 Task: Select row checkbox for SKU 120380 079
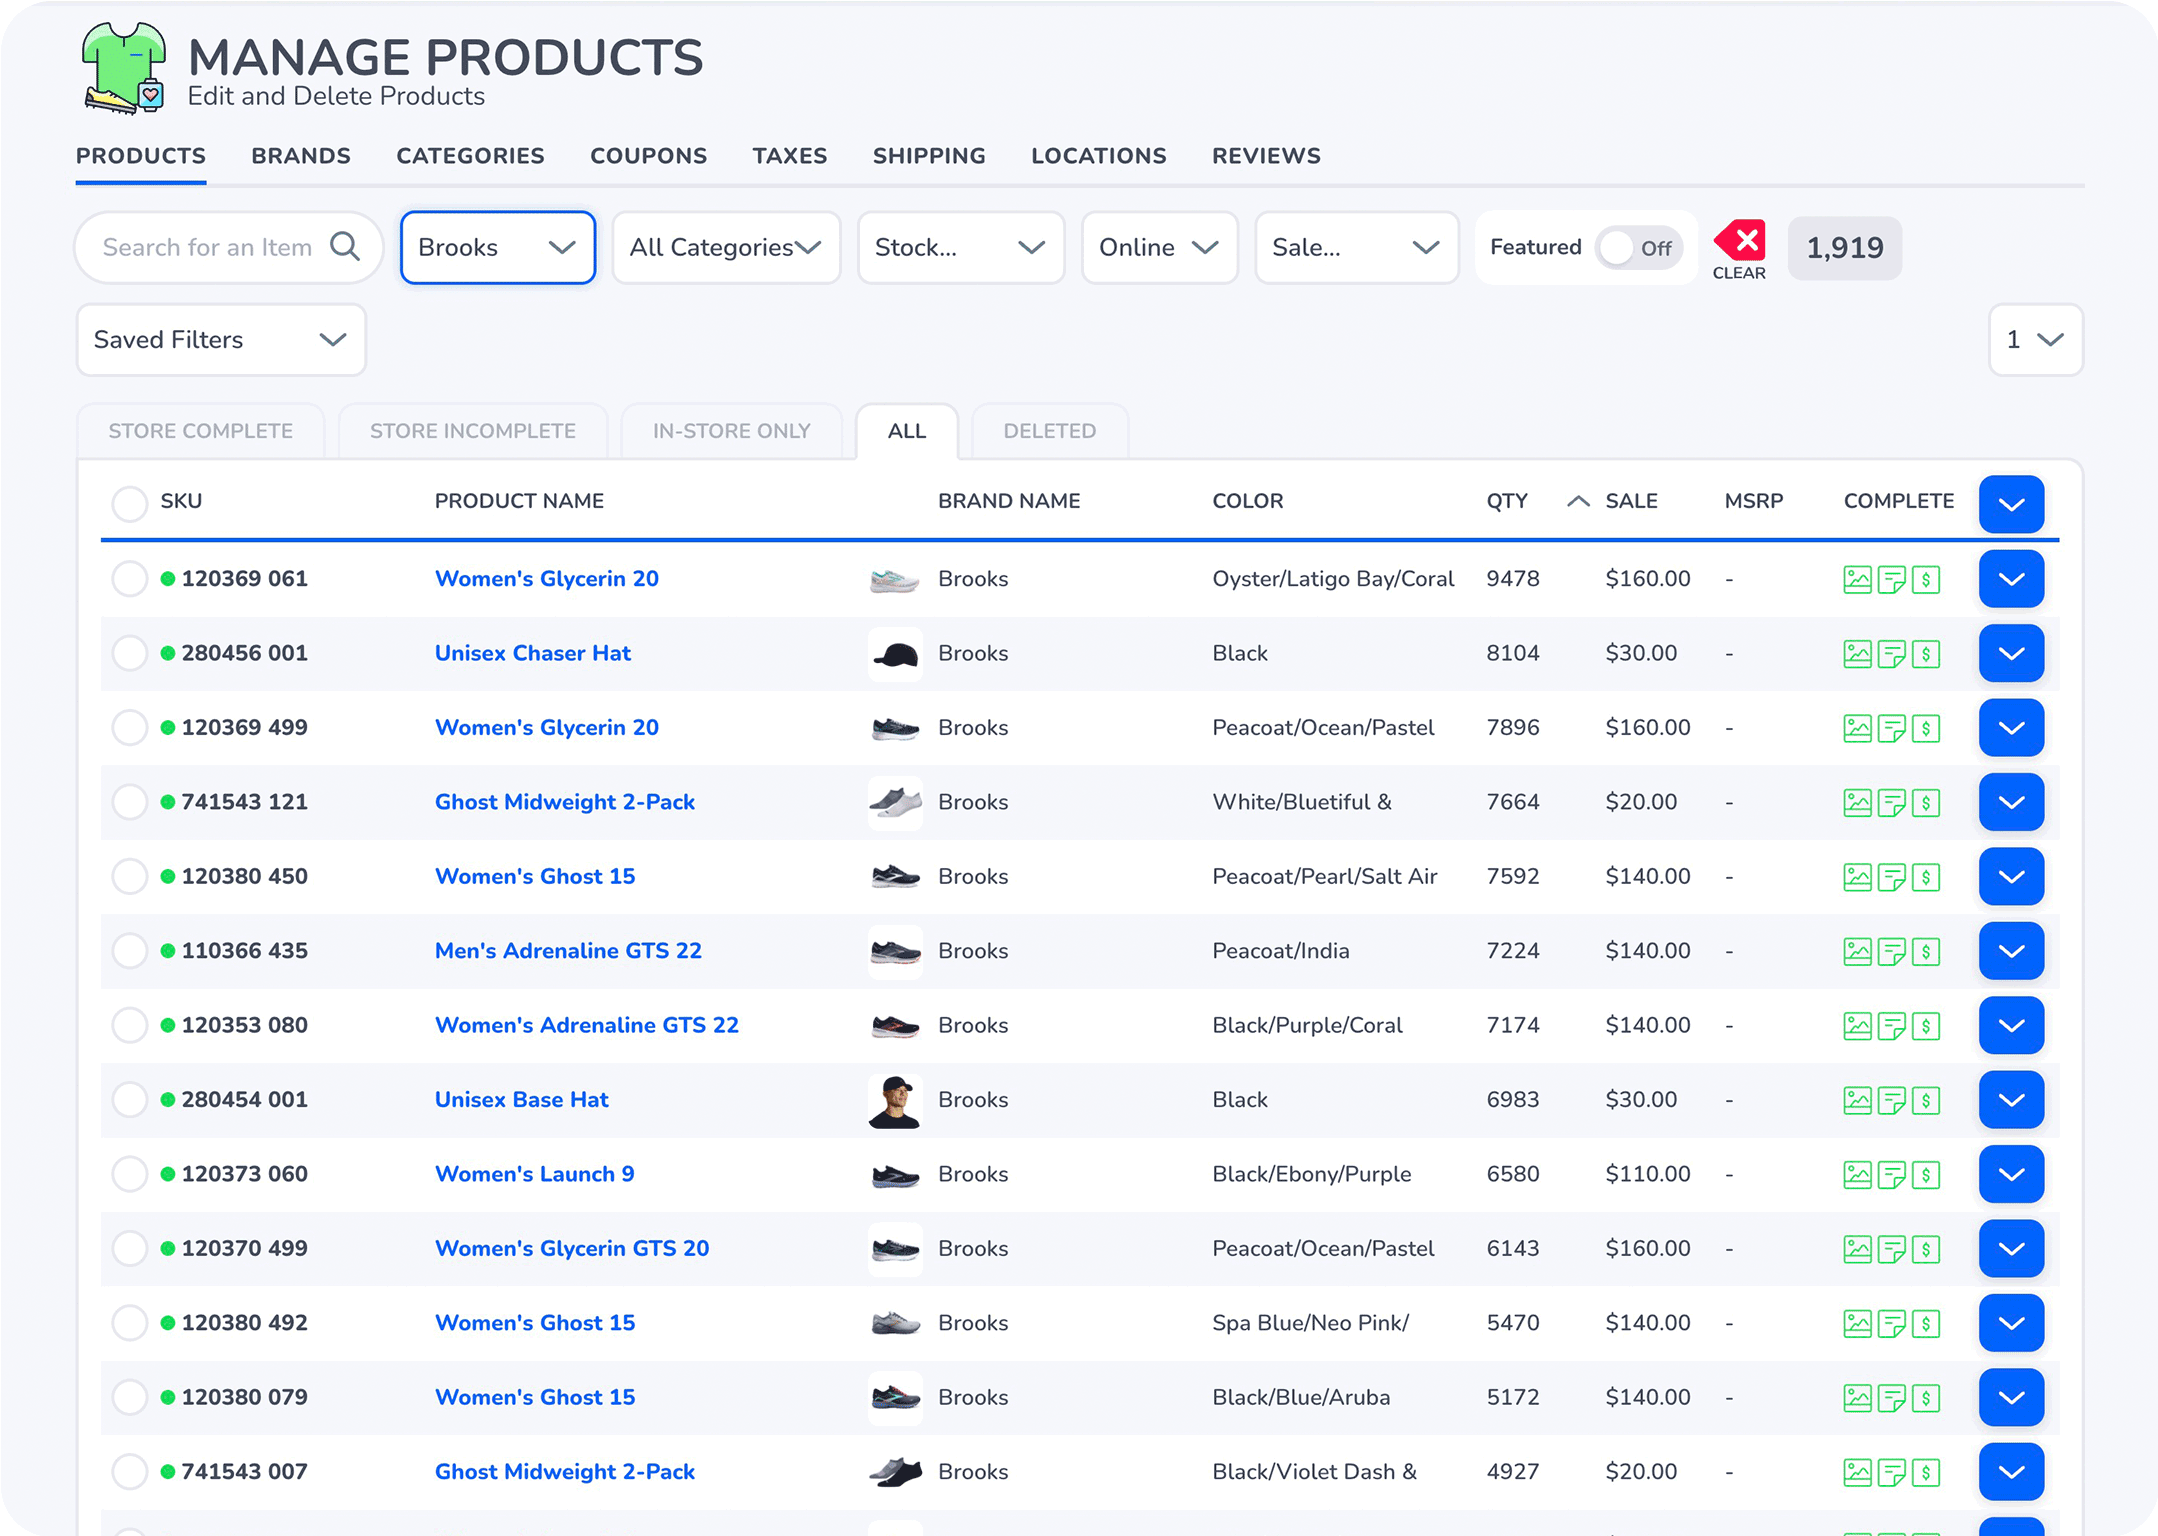129,1397
